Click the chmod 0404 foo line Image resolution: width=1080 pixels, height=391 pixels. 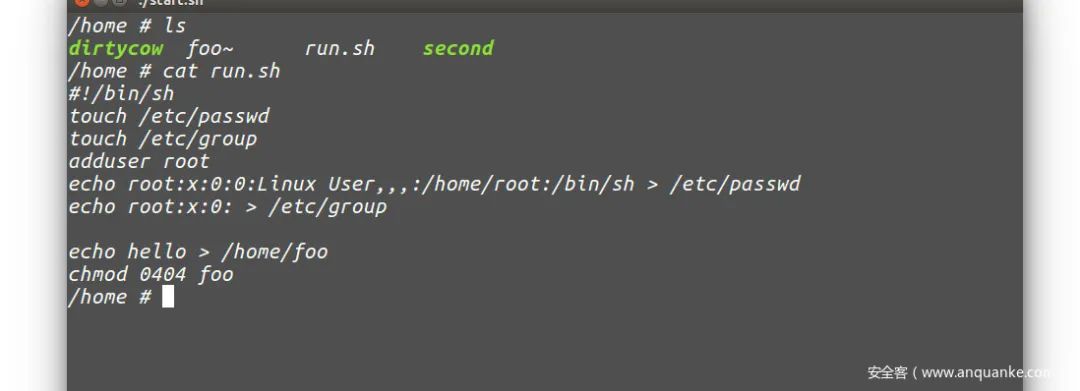[151, 275]
